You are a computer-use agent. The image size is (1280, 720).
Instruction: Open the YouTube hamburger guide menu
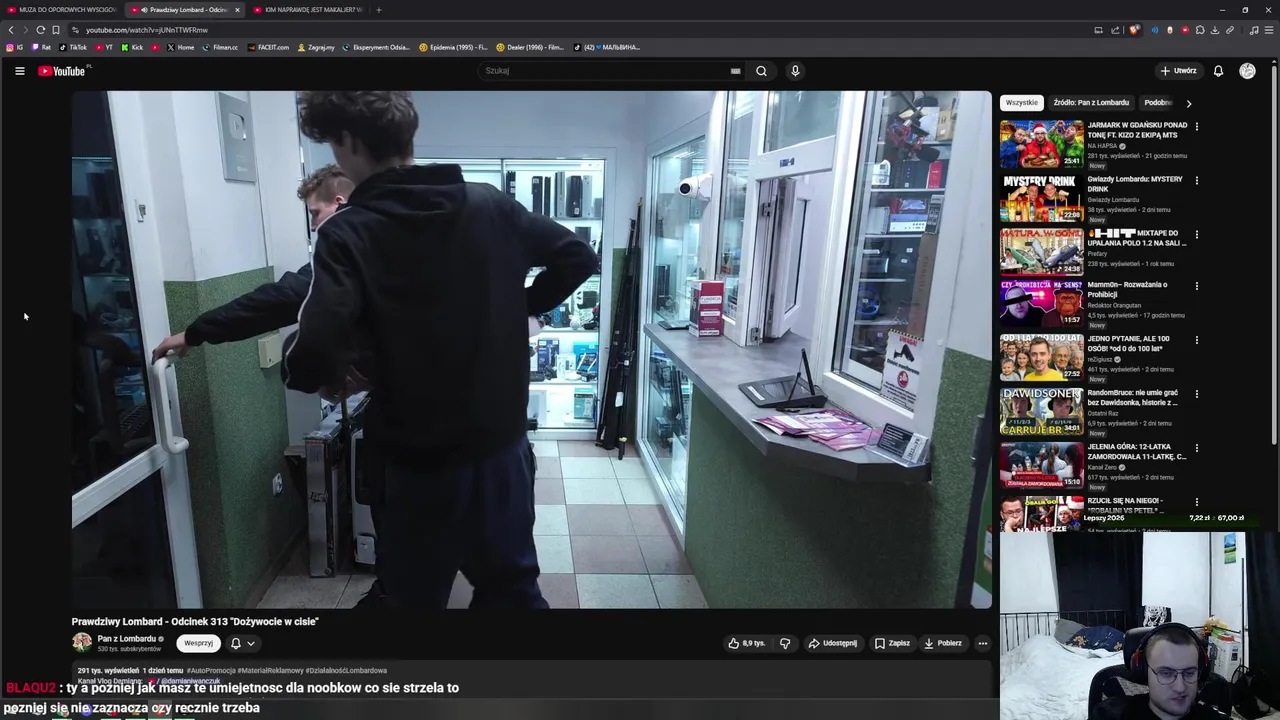tap(19, 71)
